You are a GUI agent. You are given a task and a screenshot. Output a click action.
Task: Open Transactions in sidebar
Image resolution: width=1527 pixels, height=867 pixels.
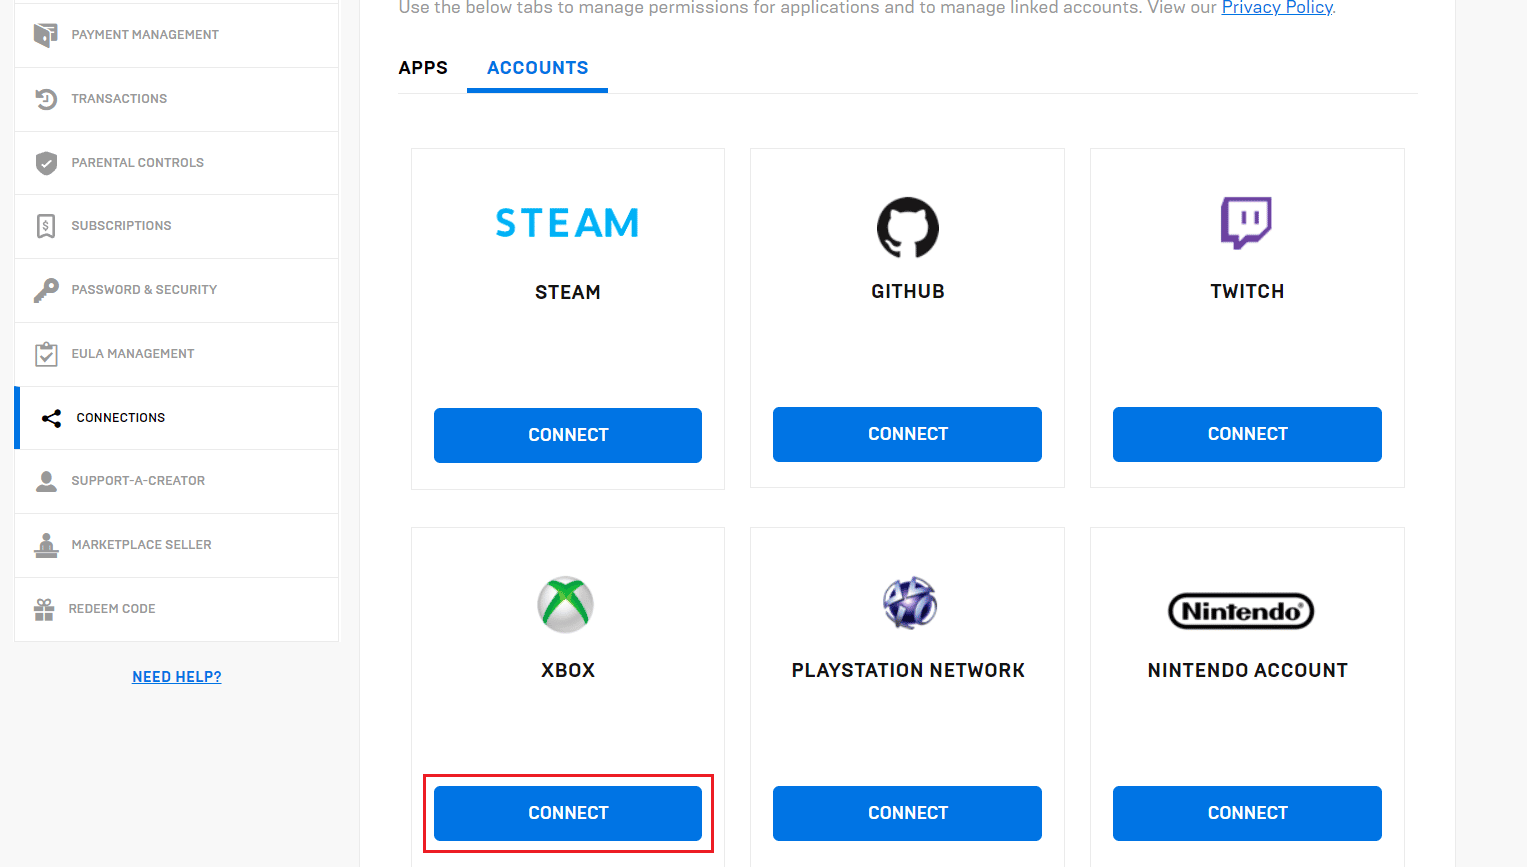(x=176, y=99)
